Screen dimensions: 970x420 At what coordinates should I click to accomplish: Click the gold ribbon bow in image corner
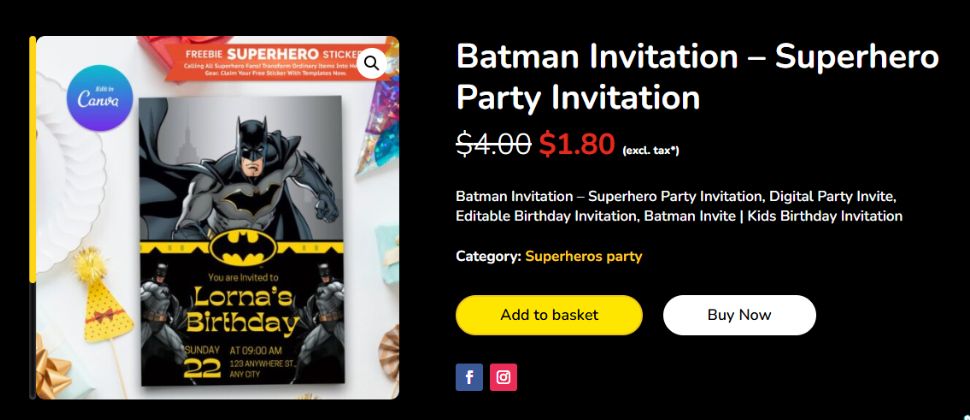pos(52,373)
